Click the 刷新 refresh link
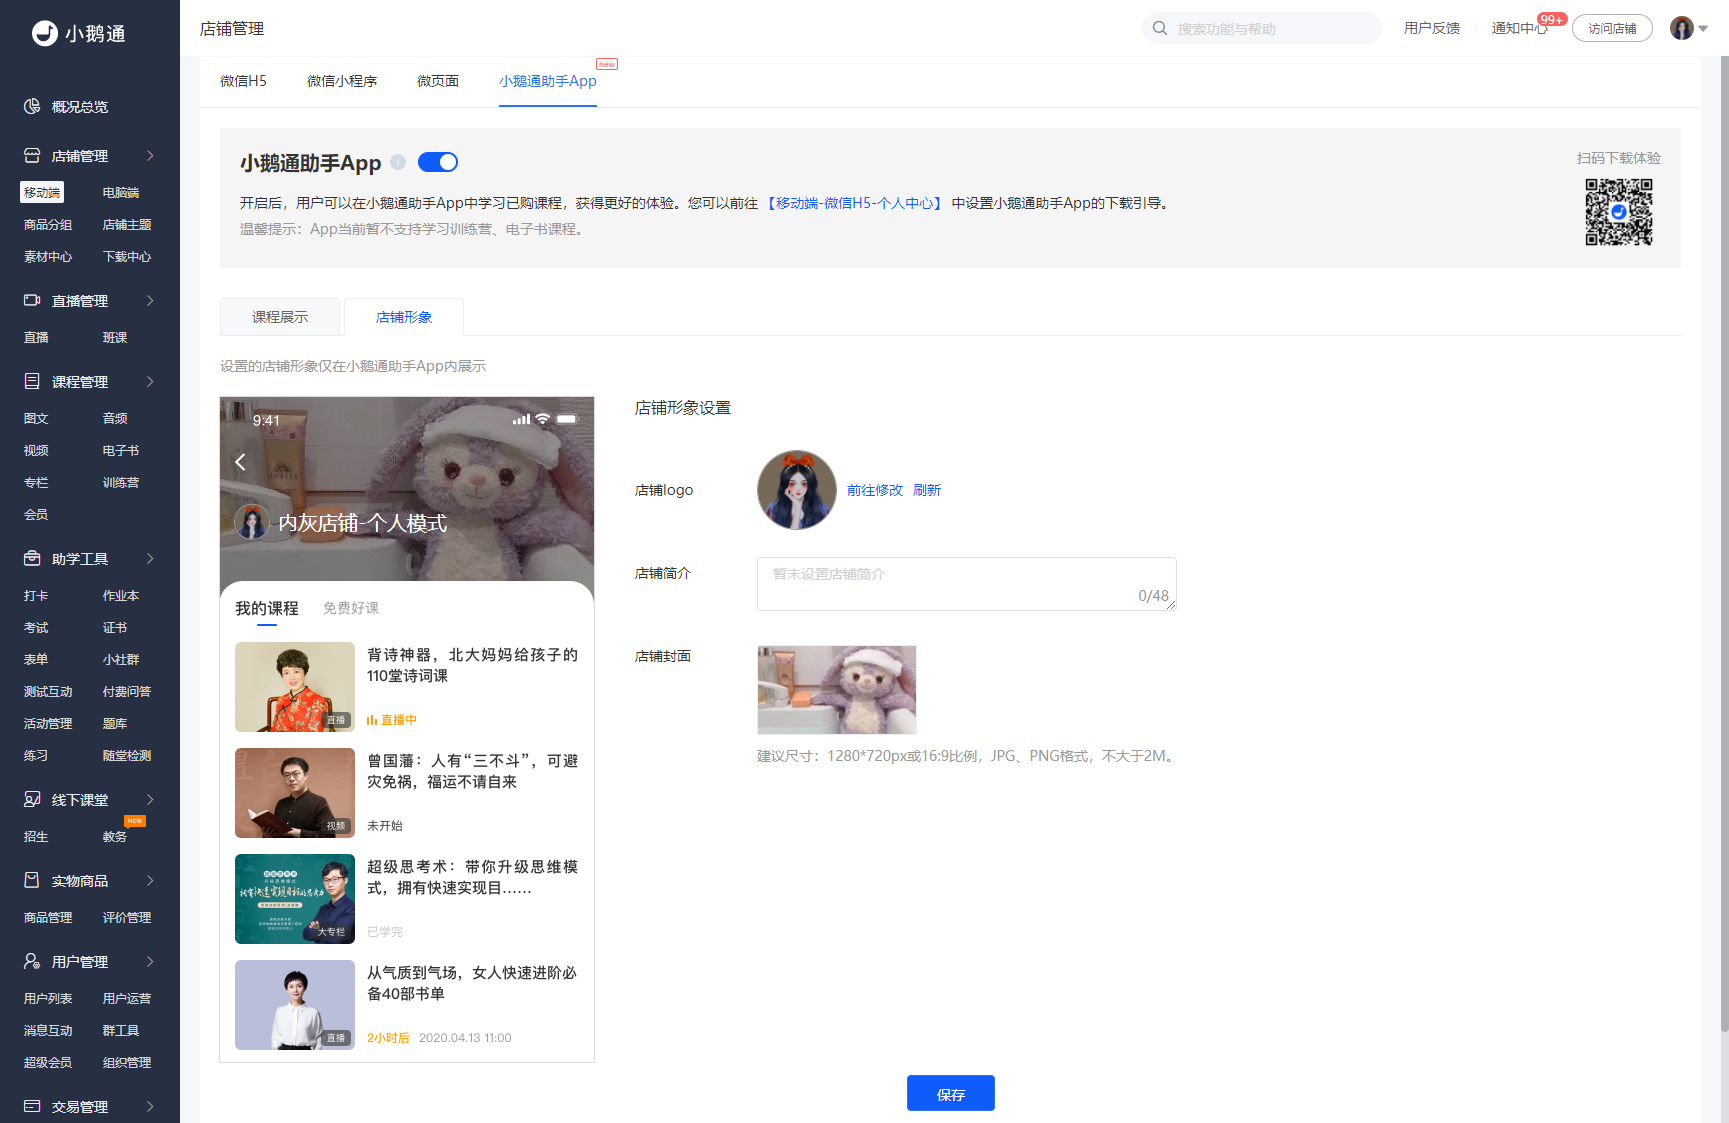This screenshot has height=1123, width=1729. tap(927, 490)
